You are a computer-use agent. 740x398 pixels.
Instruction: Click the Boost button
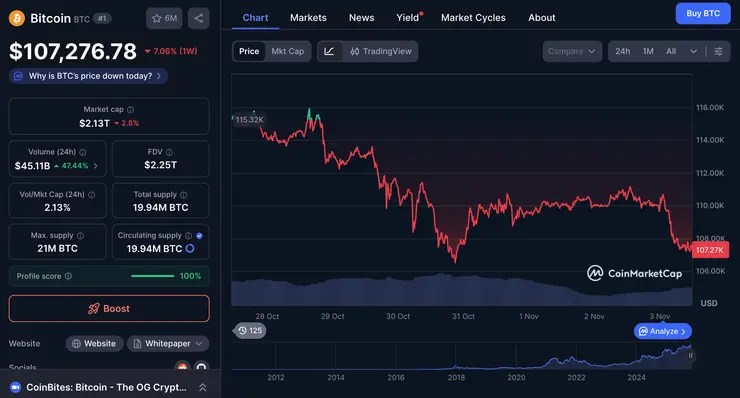coord(109,309)
